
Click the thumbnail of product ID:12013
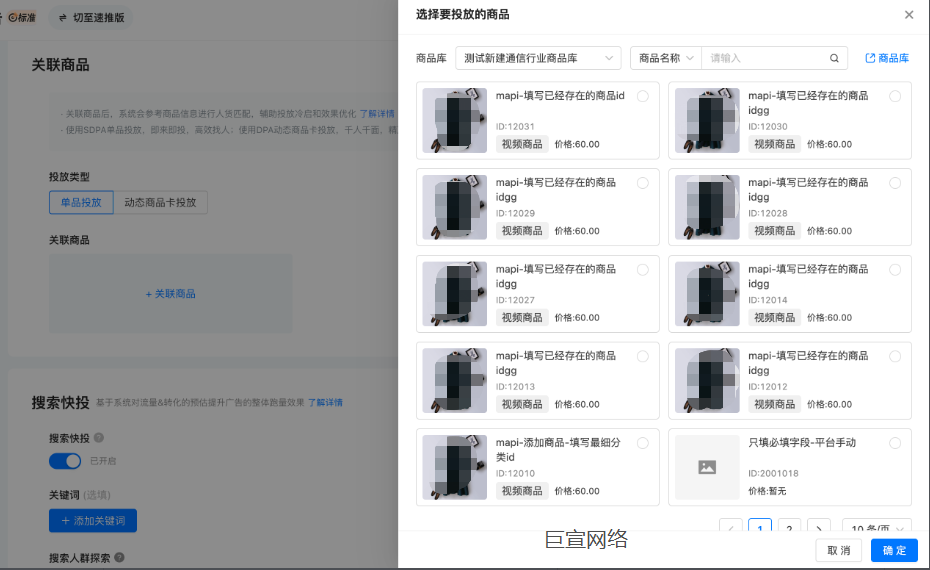click(x=455, y=380)
